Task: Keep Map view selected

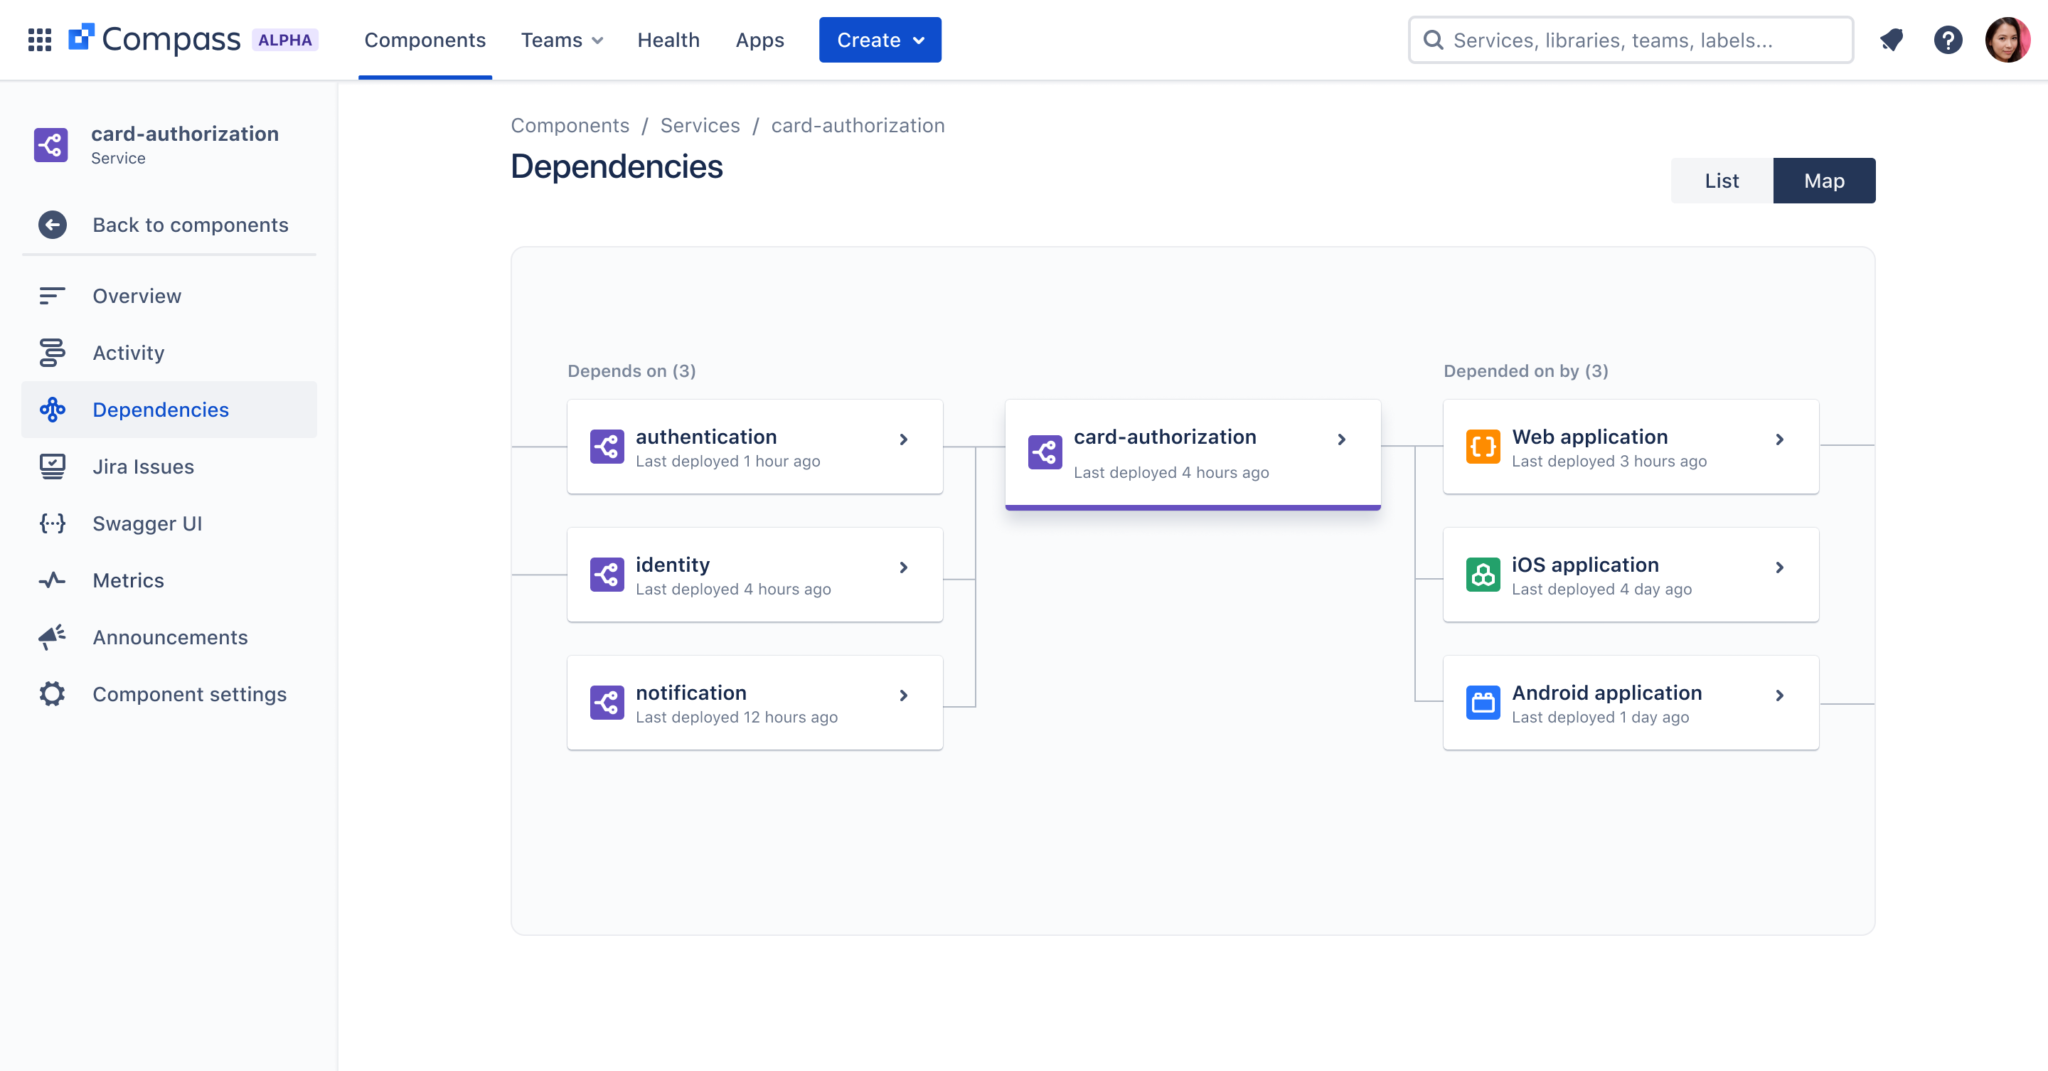Action: 1824,180
